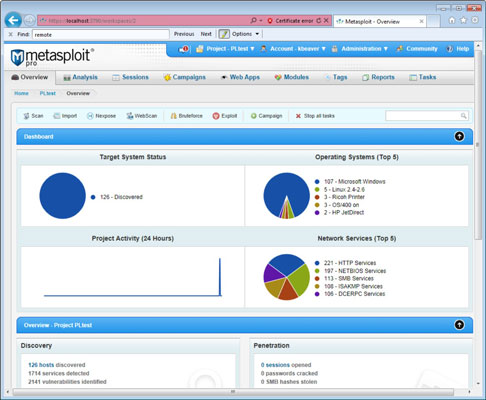This screenshot has height=400, width=486.
Task: Click the HTTP Services legend color dot
Action: [x=317, y=263]
